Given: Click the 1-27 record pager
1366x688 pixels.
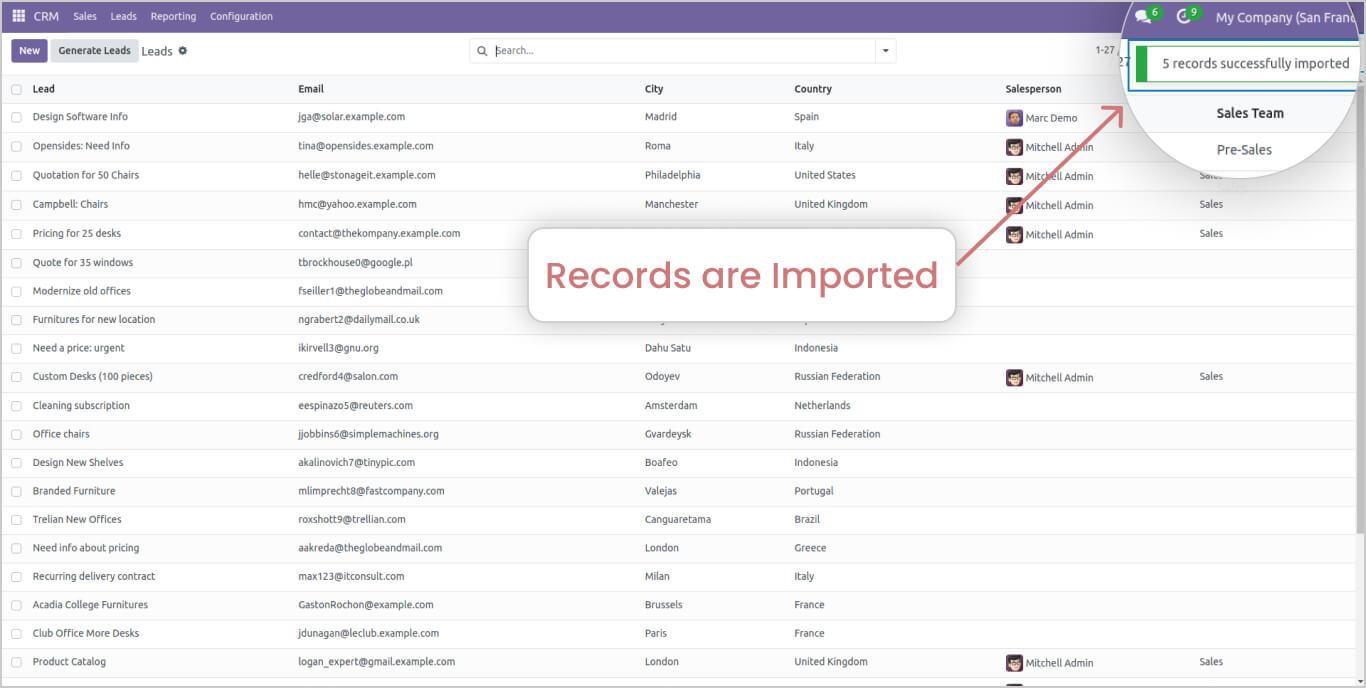Looking at the screenshot, I should pos(1106,51).
